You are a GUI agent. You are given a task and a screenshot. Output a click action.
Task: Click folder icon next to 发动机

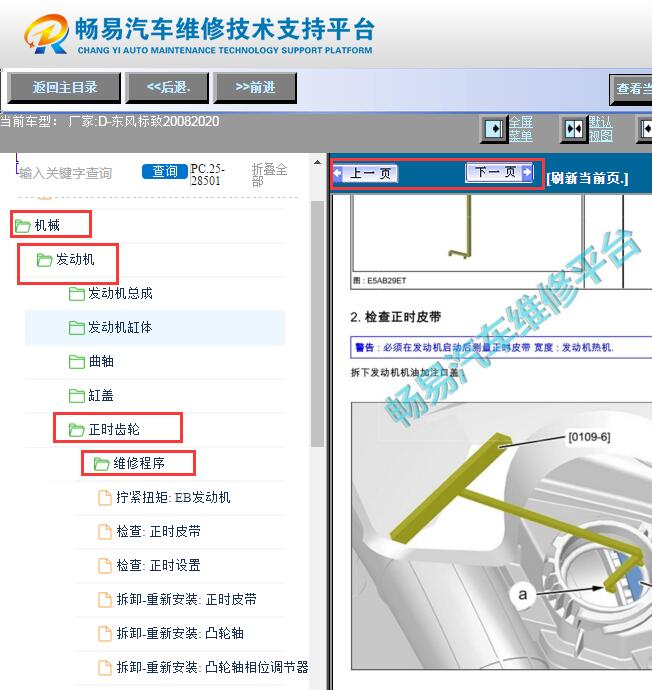pos(44,260)
